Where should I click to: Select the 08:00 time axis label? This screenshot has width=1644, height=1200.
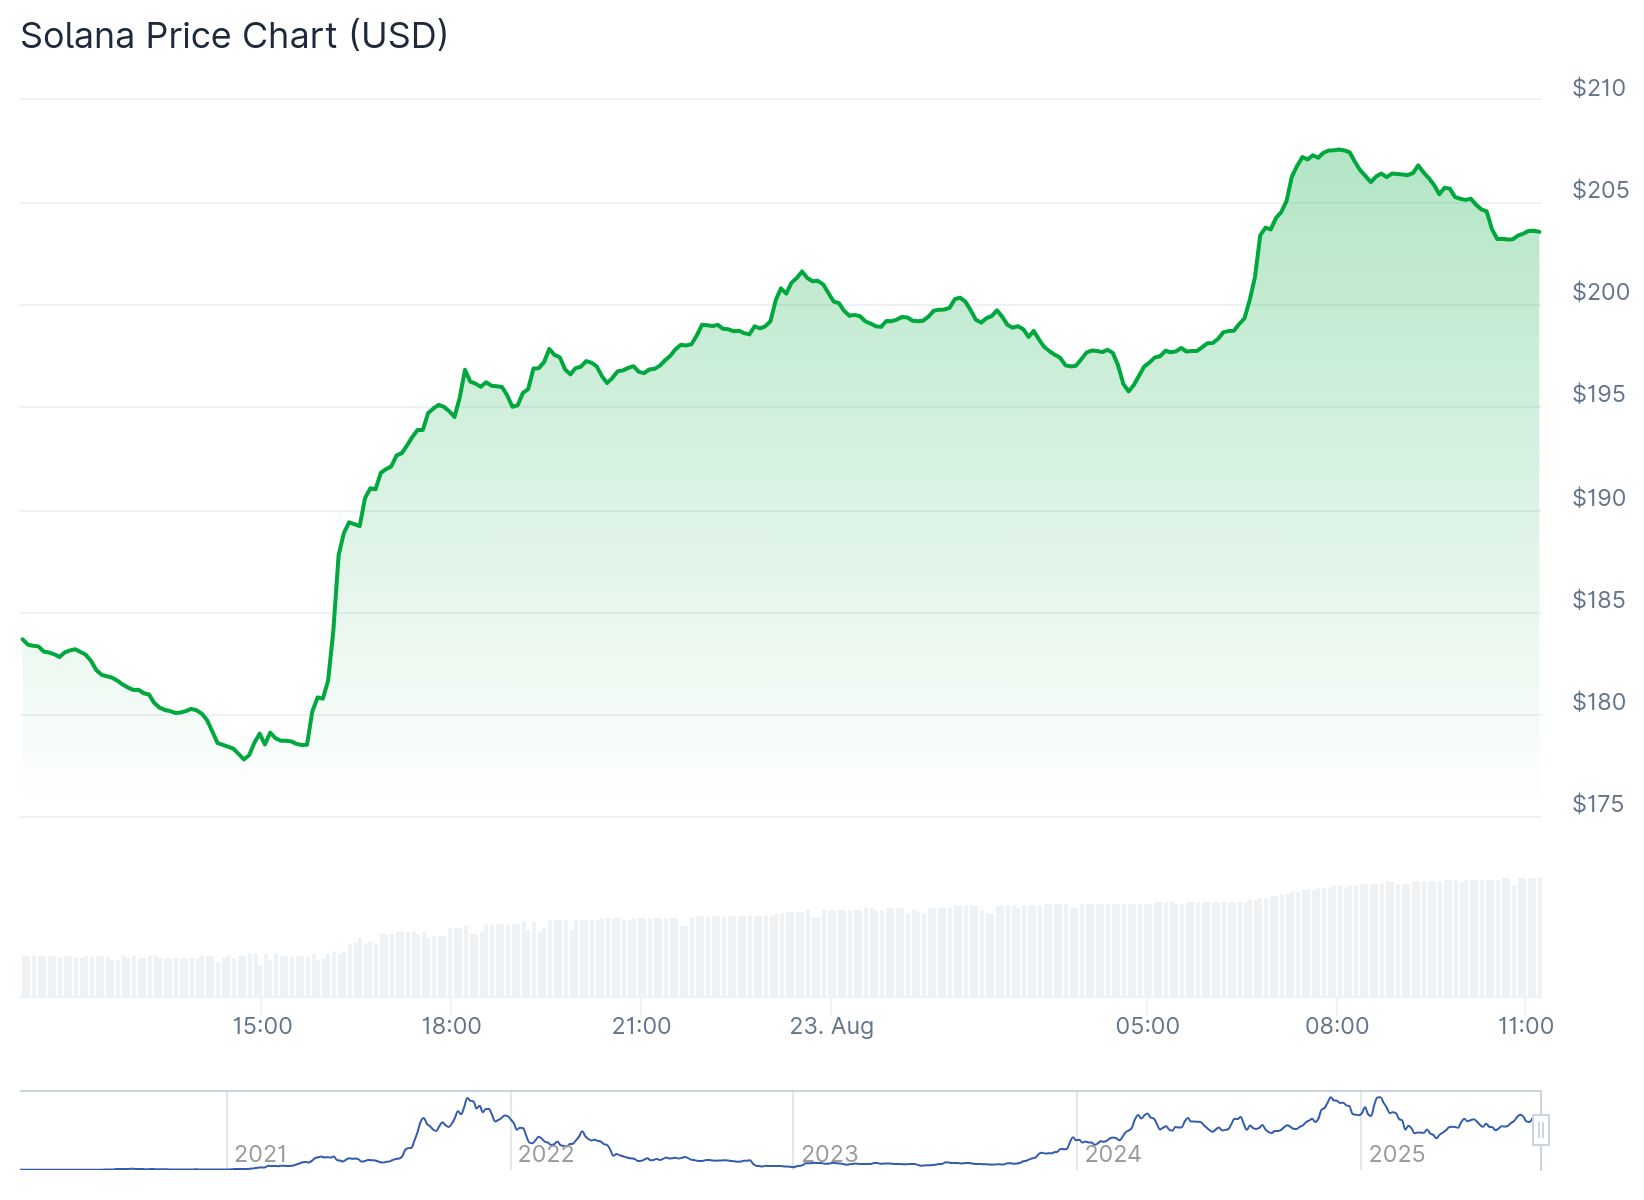click(x=1337, y=1026)
